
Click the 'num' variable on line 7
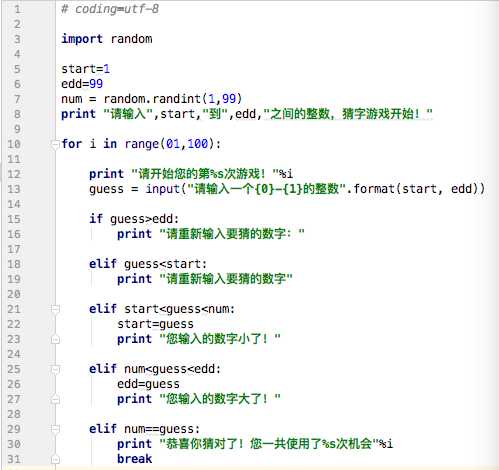pyautogui.click(x=72, y=99)
